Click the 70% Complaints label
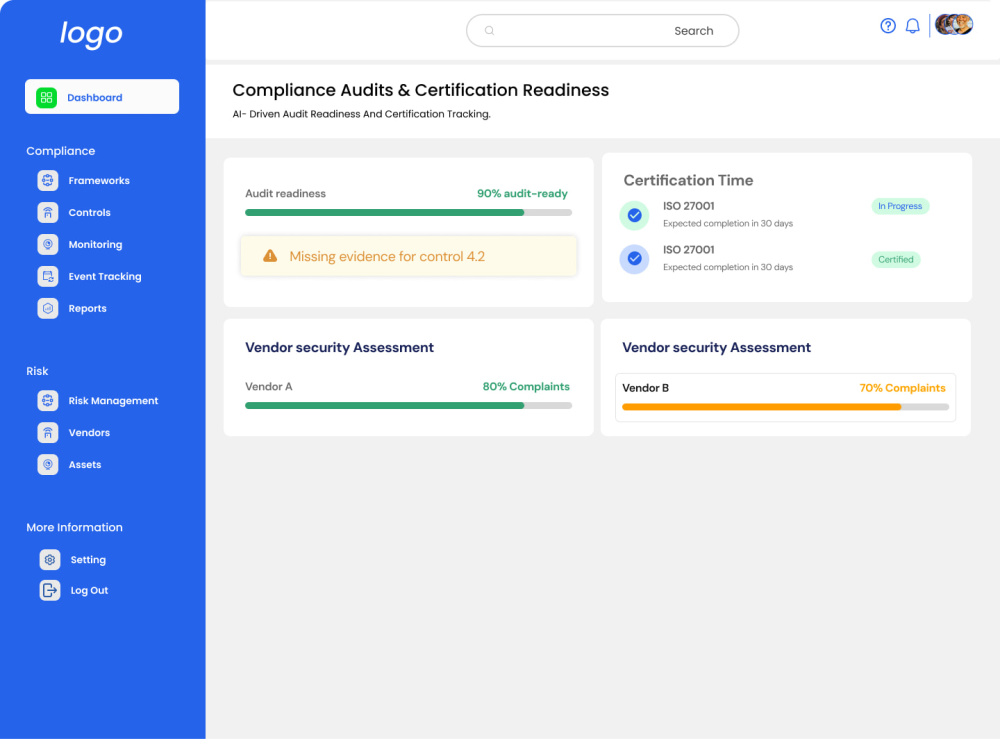This screenshot has height=750, width=1000. (902, 388)
